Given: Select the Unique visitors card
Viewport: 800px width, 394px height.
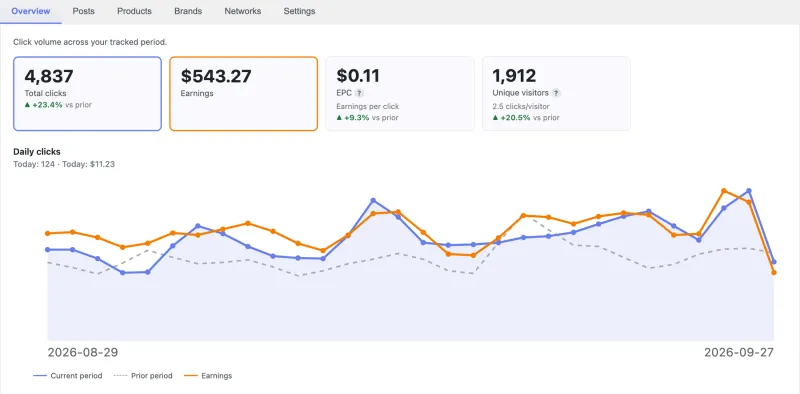Looking at the screenshot, I should tap(556, 93).
